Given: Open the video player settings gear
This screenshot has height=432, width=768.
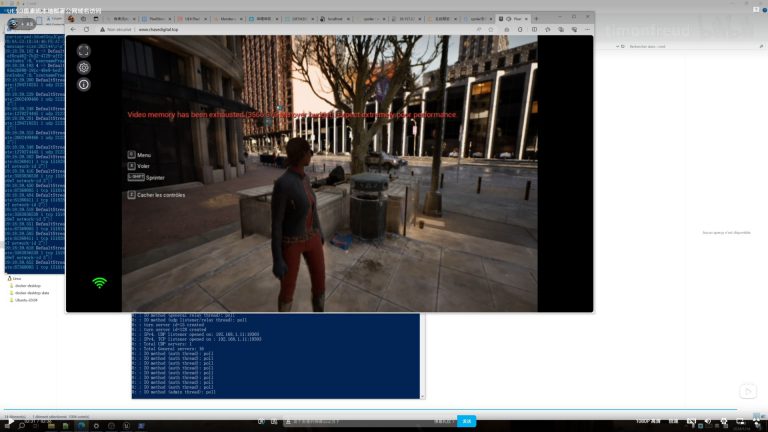Looking at the screenshot, I should [x=724, y=421].
